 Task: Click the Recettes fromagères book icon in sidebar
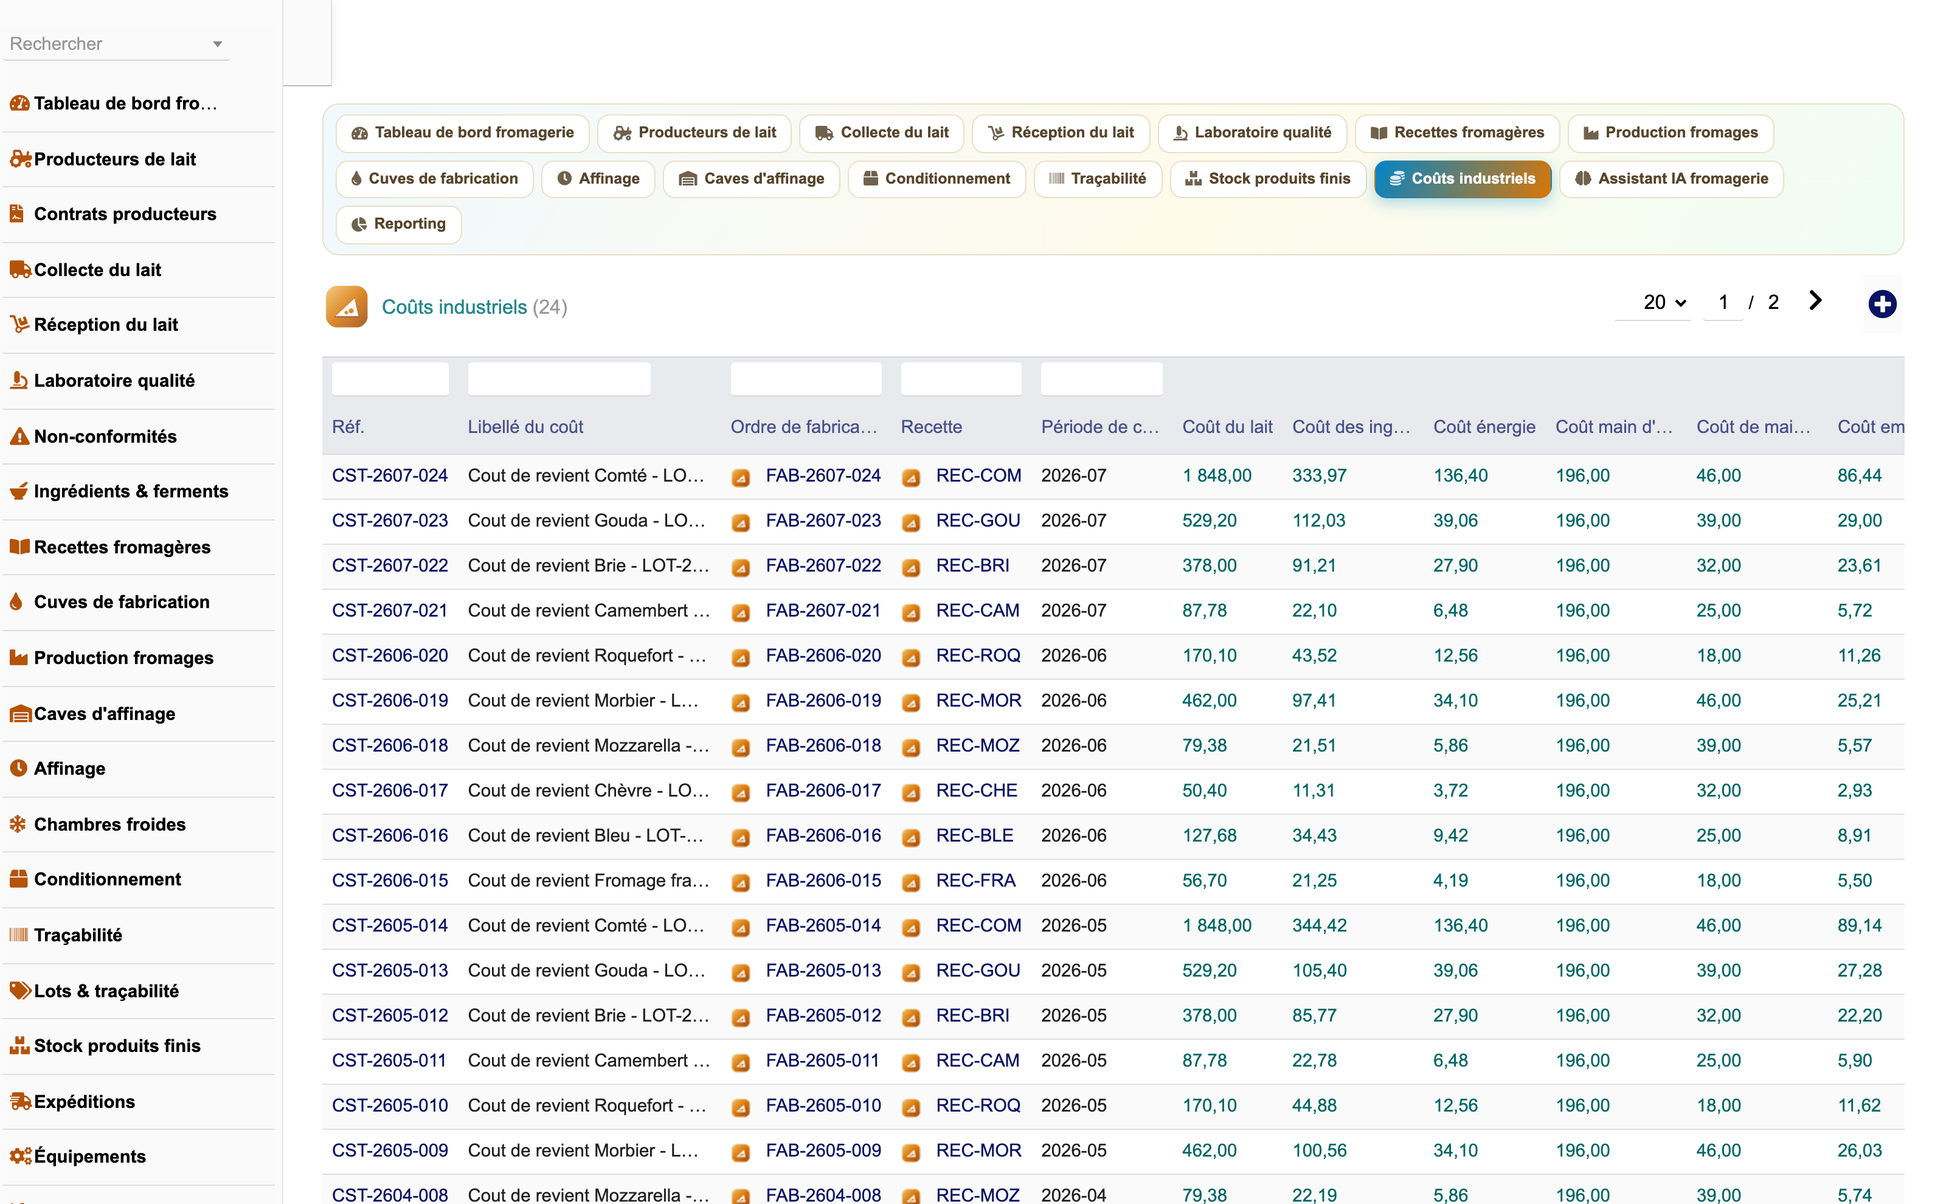point(19,547)
